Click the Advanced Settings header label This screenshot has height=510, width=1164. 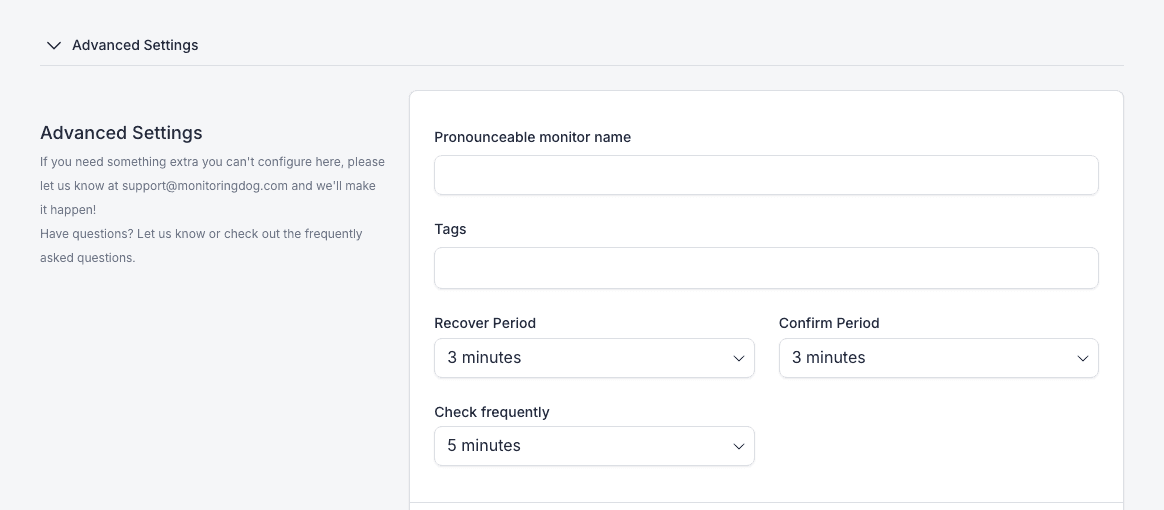[135, 45]
